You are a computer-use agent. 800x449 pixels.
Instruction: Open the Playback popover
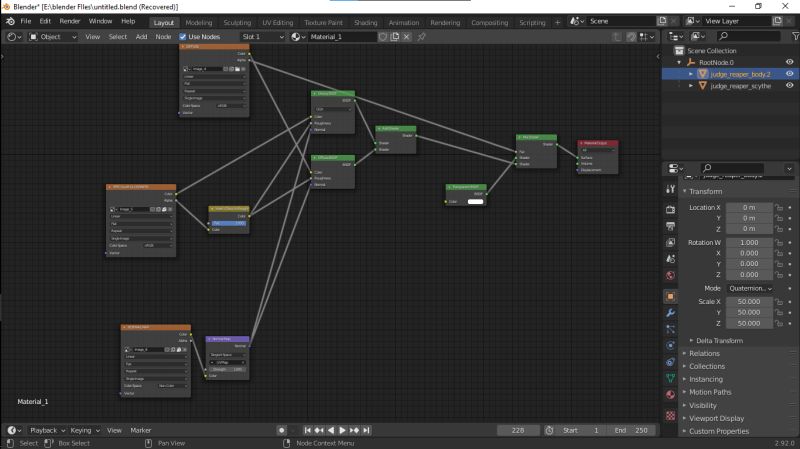pos(47,430)
